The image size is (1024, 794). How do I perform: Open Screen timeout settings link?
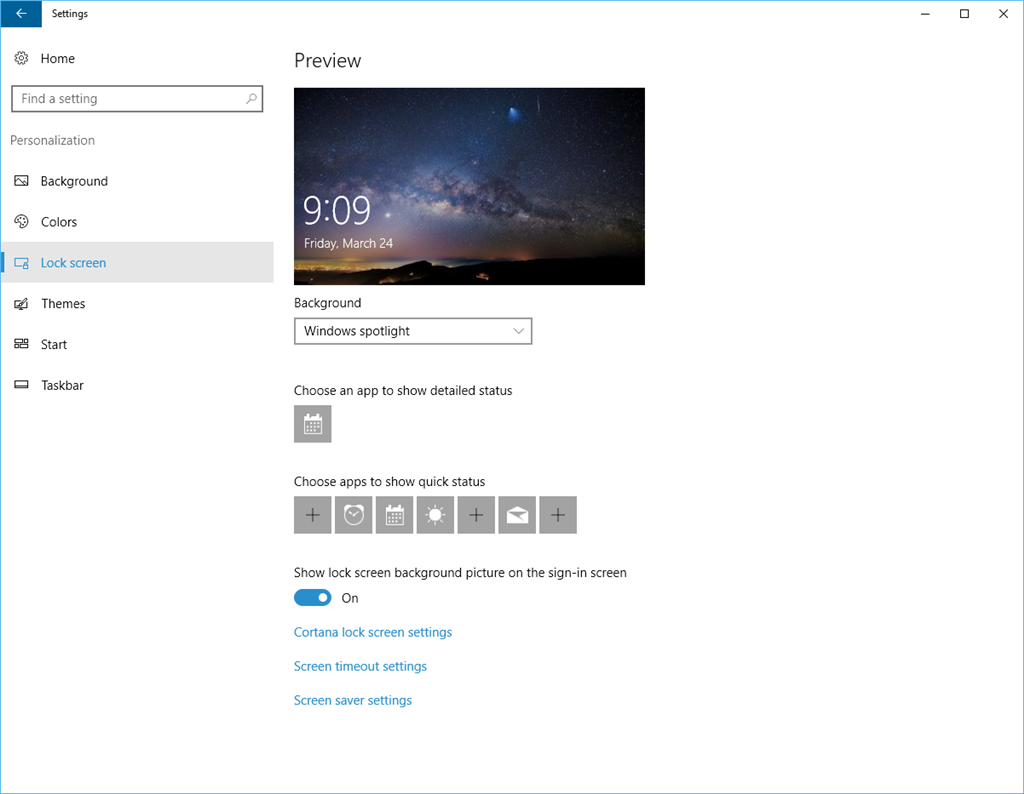360,666
